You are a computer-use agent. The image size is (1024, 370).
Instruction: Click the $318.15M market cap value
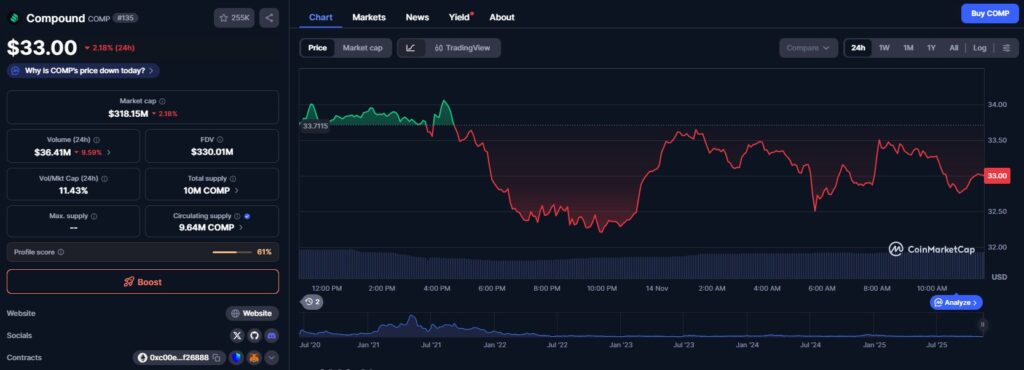[x=129, y=114]
